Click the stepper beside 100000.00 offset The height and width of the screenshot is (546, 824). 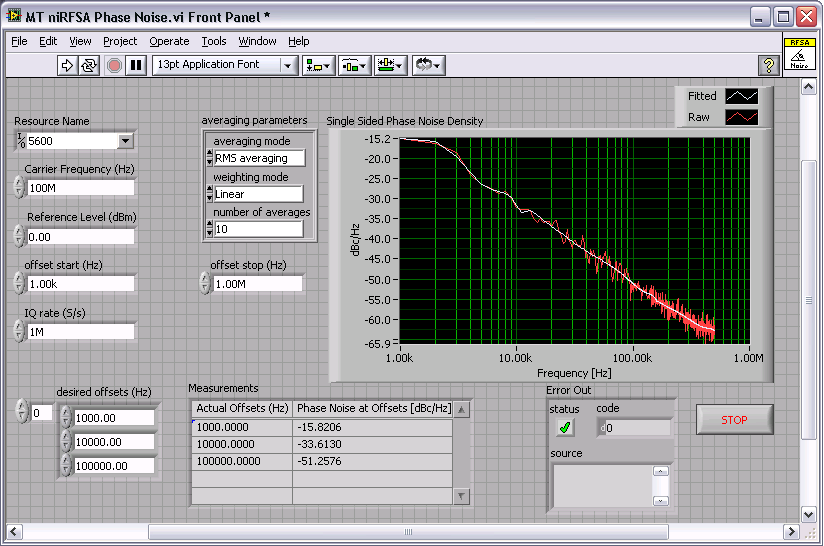pos(66,465)
